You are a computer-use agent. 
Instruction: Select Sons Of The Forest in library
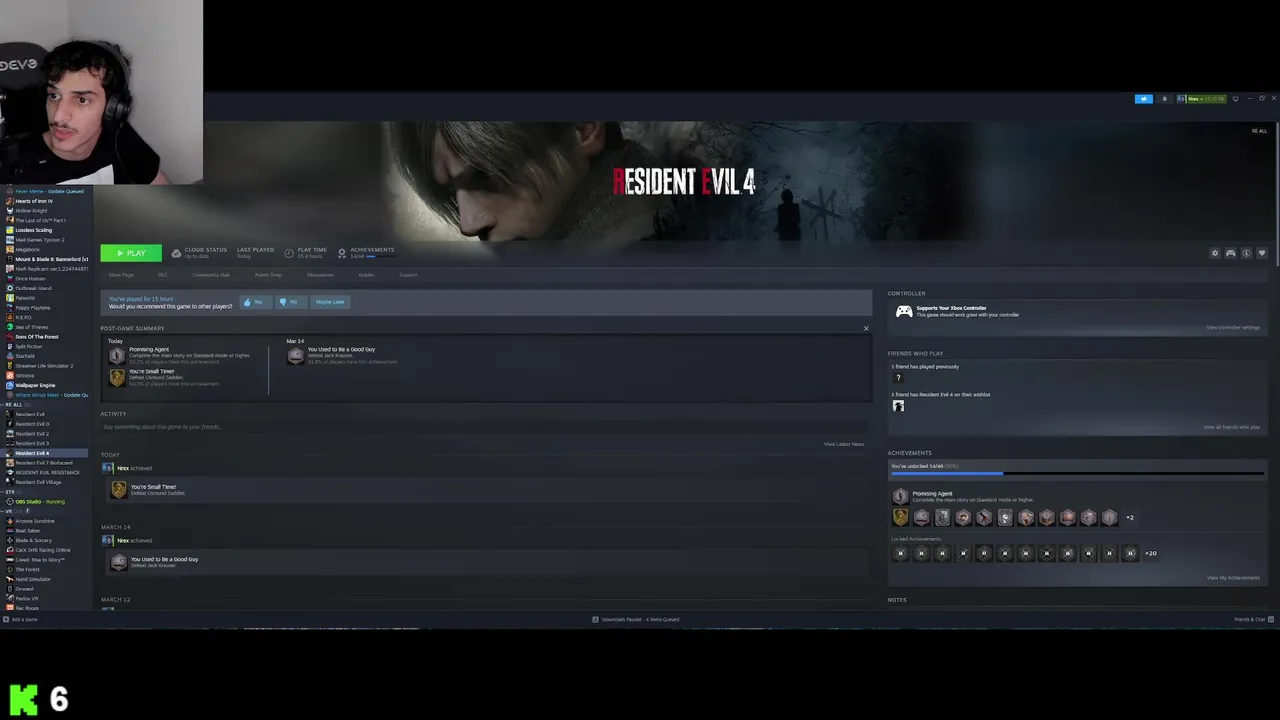(36, 337)
